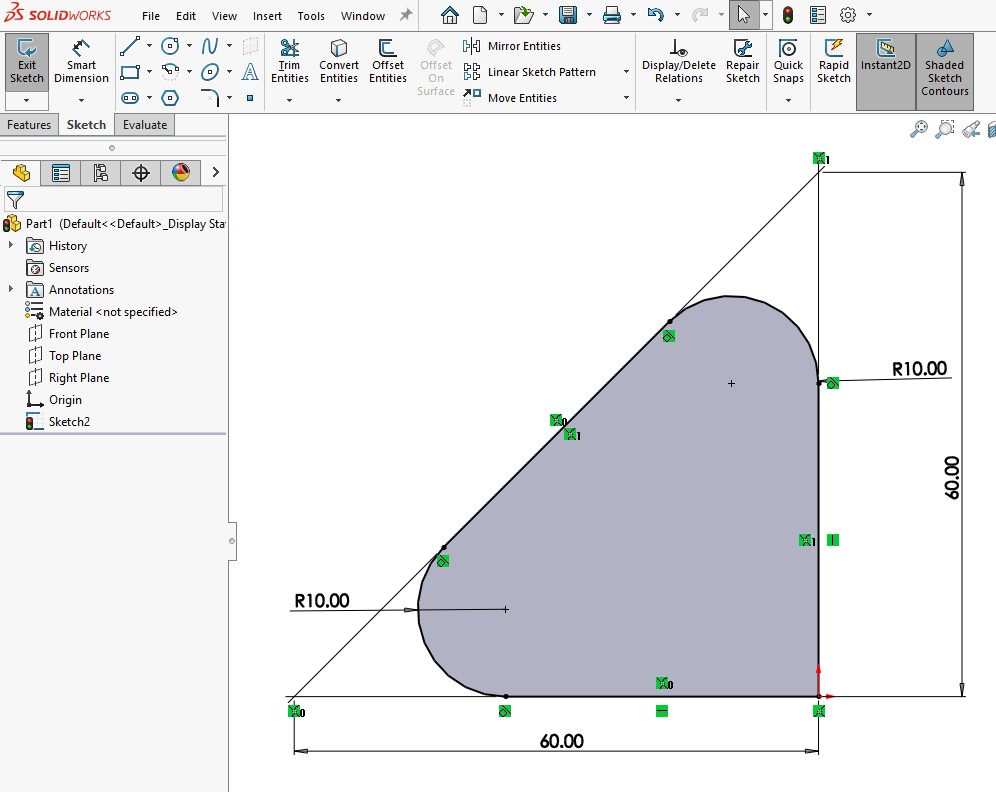Screen dimensions: 996x792
Task: Click the Trim Entities tool
Action: pyautogui.click(x=290, y=62)
